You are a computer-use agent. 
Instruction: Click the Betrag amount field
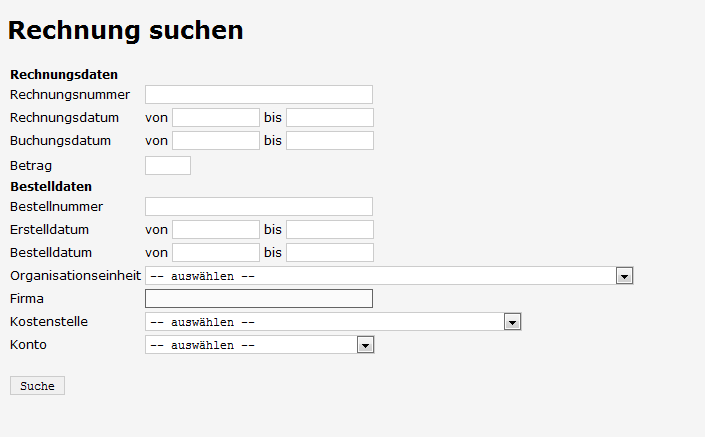click(x=167, y=166)
